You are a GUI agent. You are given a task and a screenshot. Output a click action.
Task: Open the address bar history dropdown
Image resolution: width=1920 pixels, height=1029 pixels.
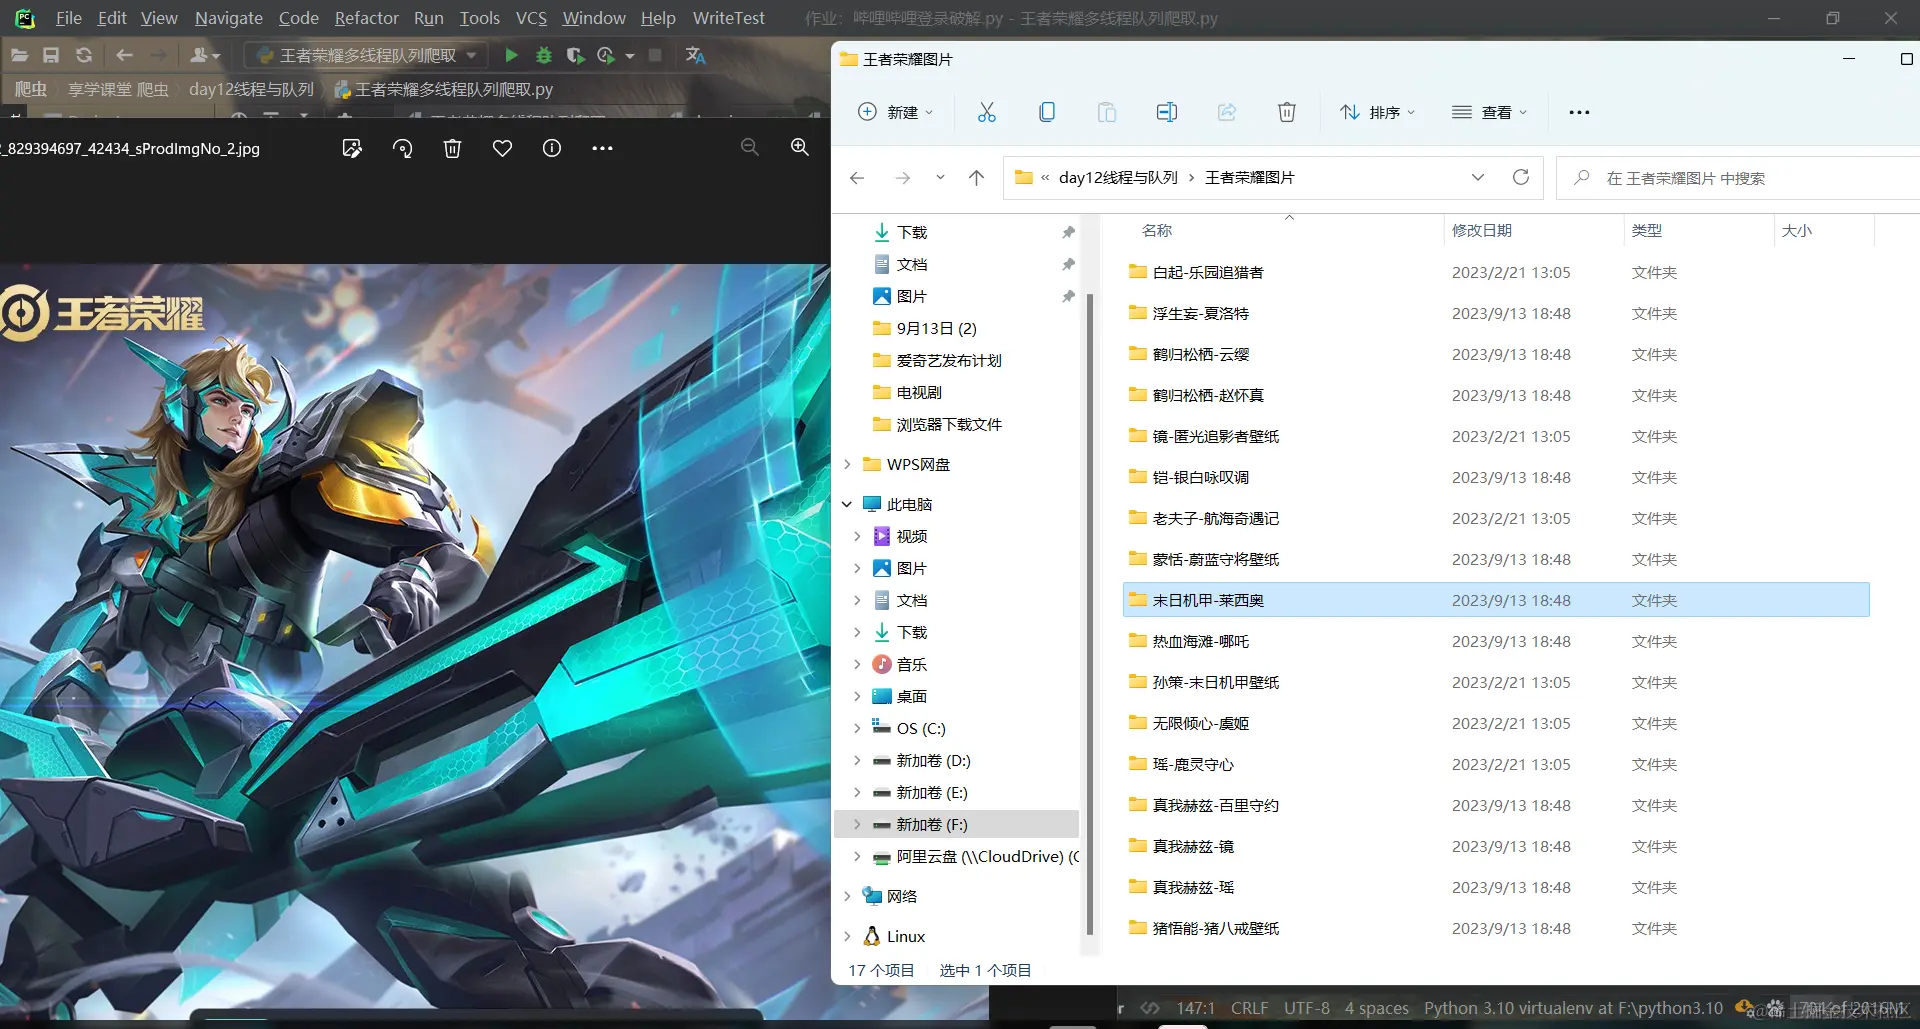pos(1478,177)
